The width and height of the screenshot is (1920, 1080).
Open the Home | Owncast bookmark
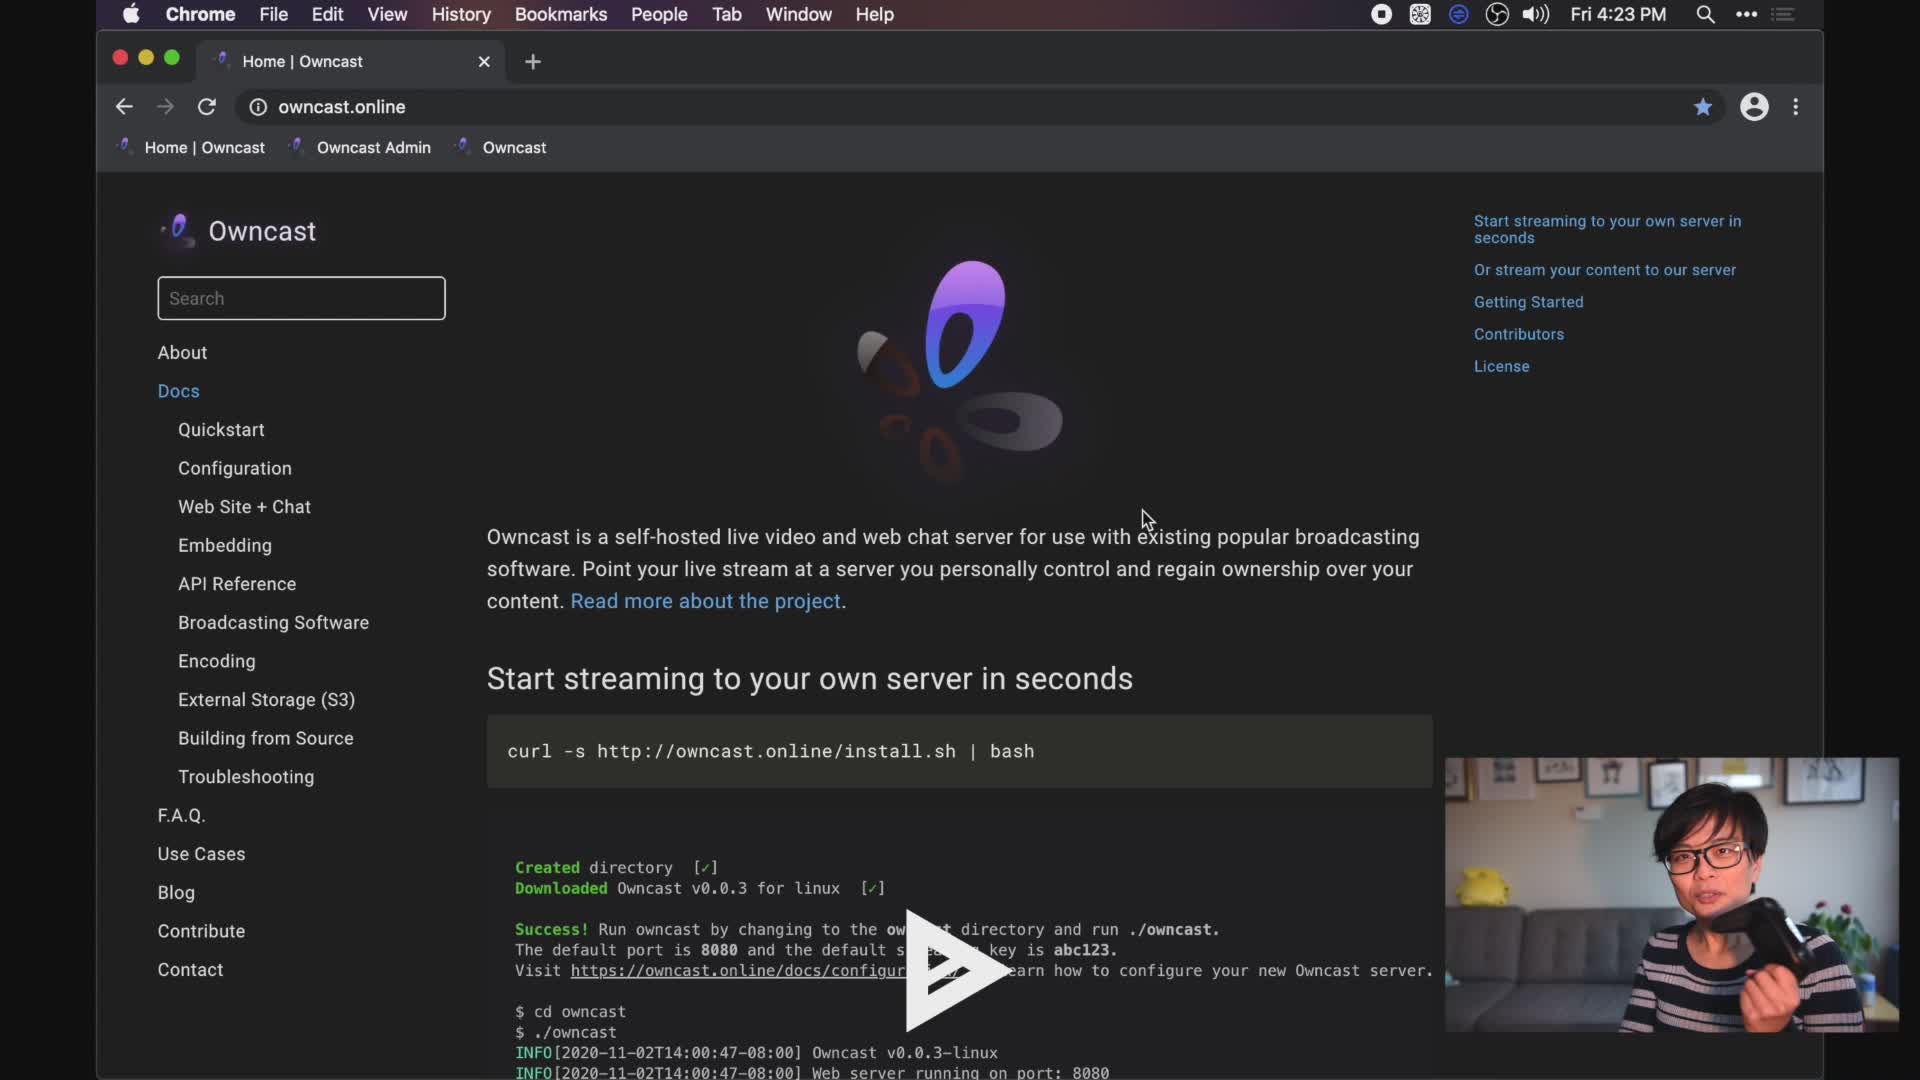point(192,147)
